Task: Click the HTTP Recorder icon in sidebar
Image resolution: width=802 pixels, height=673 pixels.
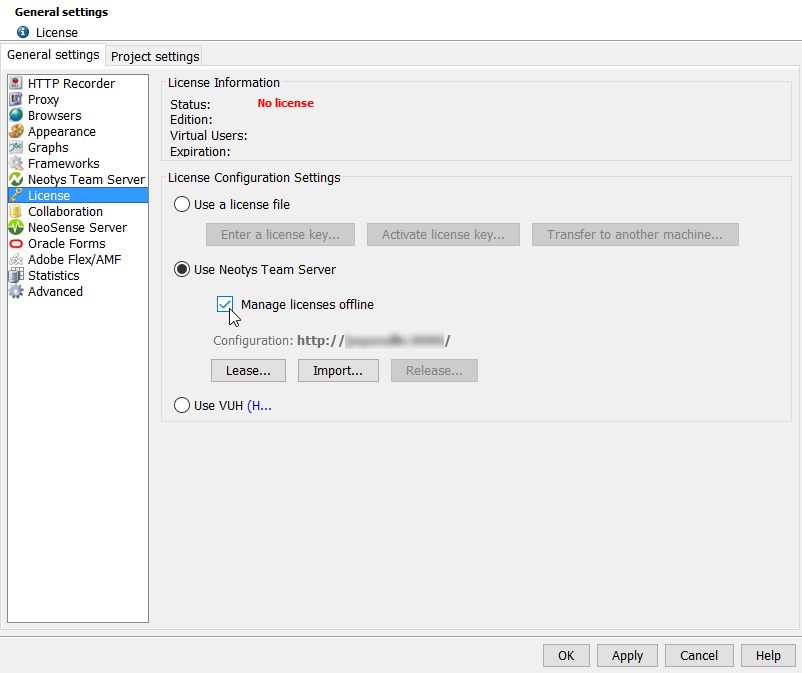Action: tap(16, 84)
